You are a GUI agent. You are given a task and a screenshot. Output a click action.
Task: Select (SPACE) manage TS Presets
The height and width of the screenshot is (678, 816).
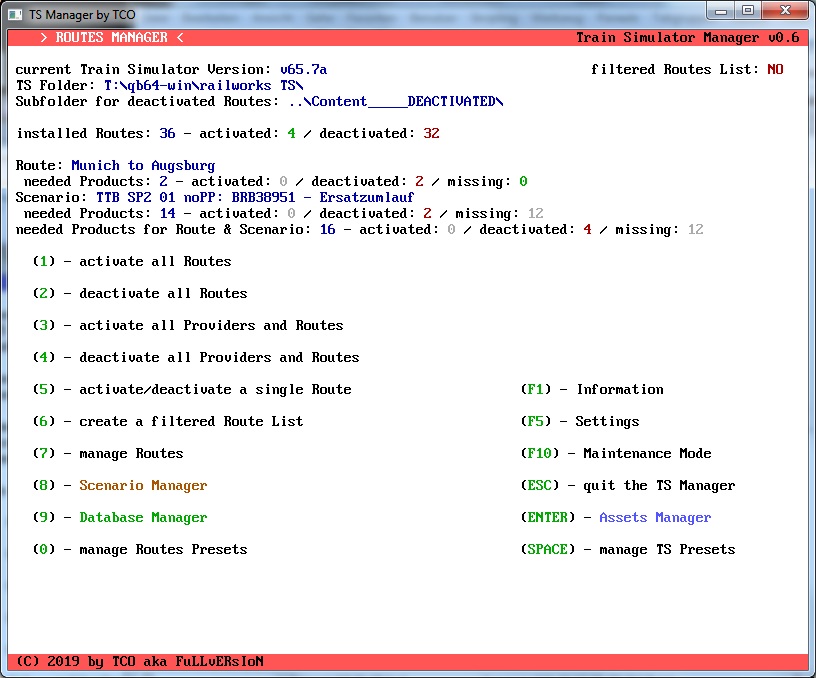point(628,549)
